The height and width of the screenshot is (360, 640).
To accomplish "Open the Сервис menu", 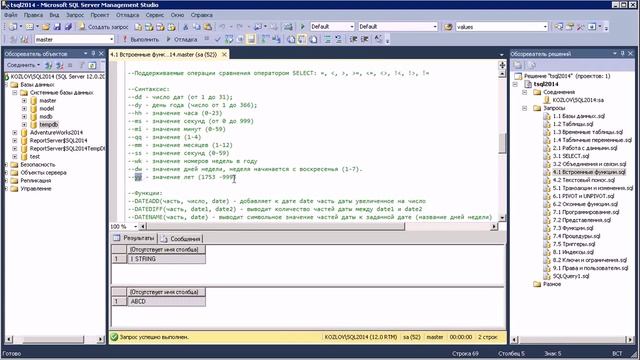I will [x=155, y=15].
